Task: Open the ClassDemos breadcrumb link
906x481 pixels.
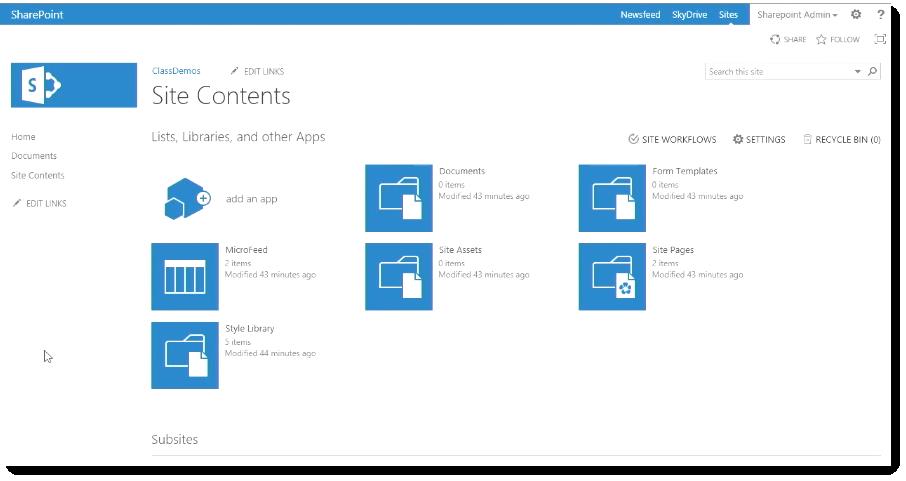Action: [x=176, y=71]
